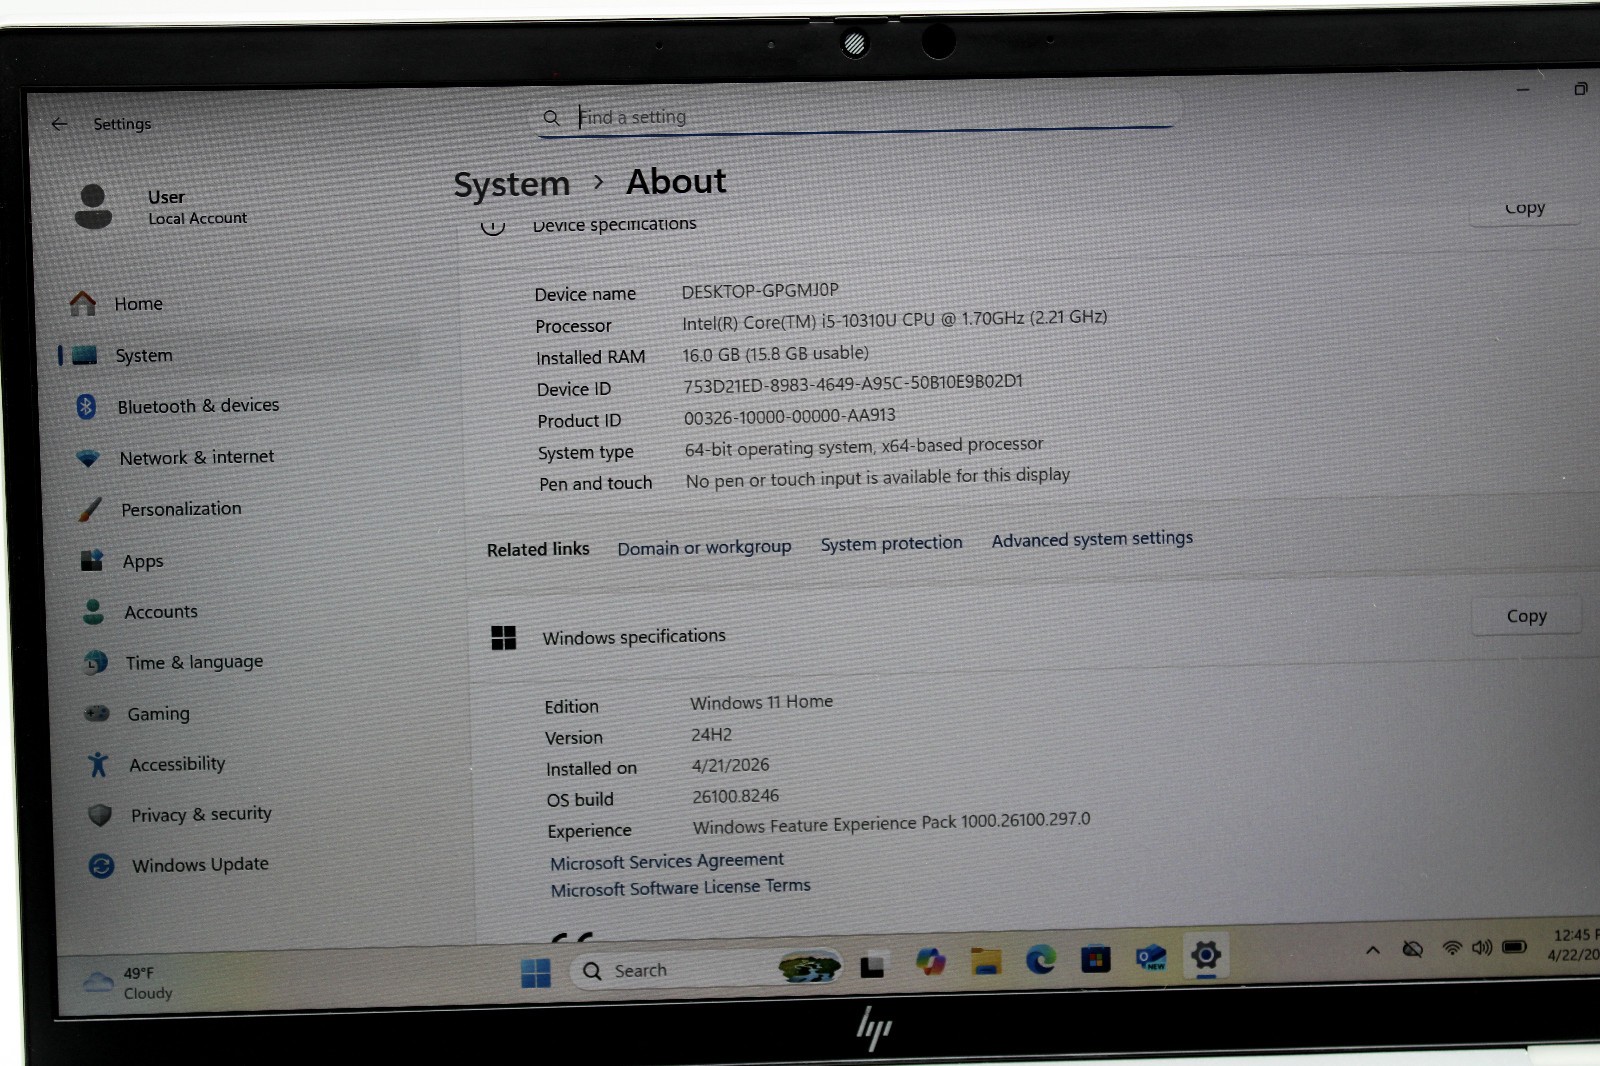Open the clock and date flyout
Viewport: 1600px width, 1066px height.
coord(1572,944)
